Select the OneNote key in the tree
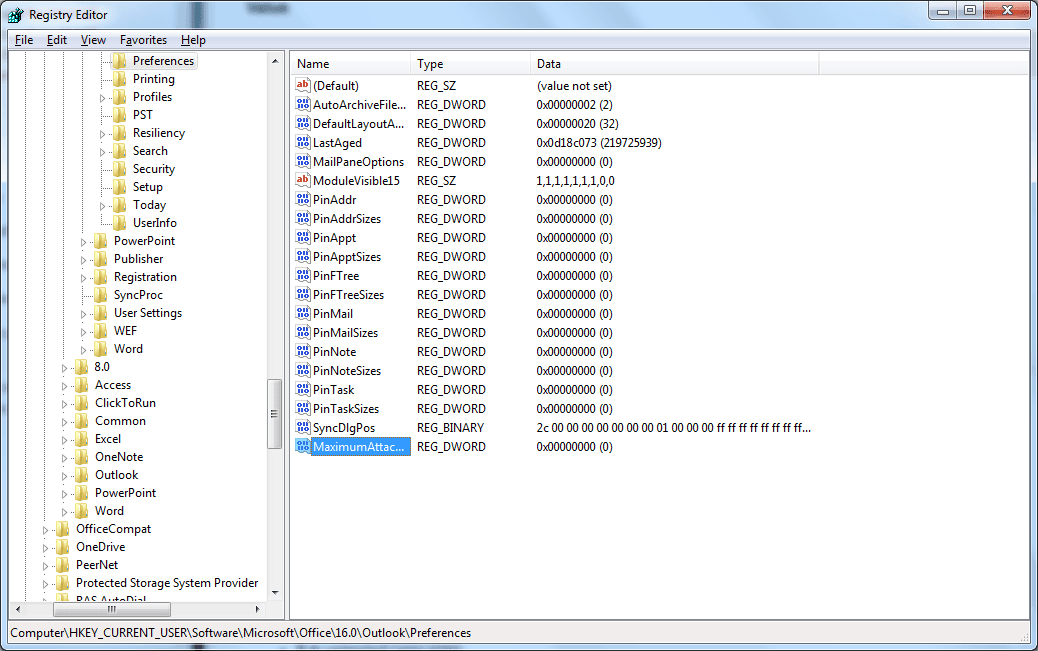 coord(119,457)
